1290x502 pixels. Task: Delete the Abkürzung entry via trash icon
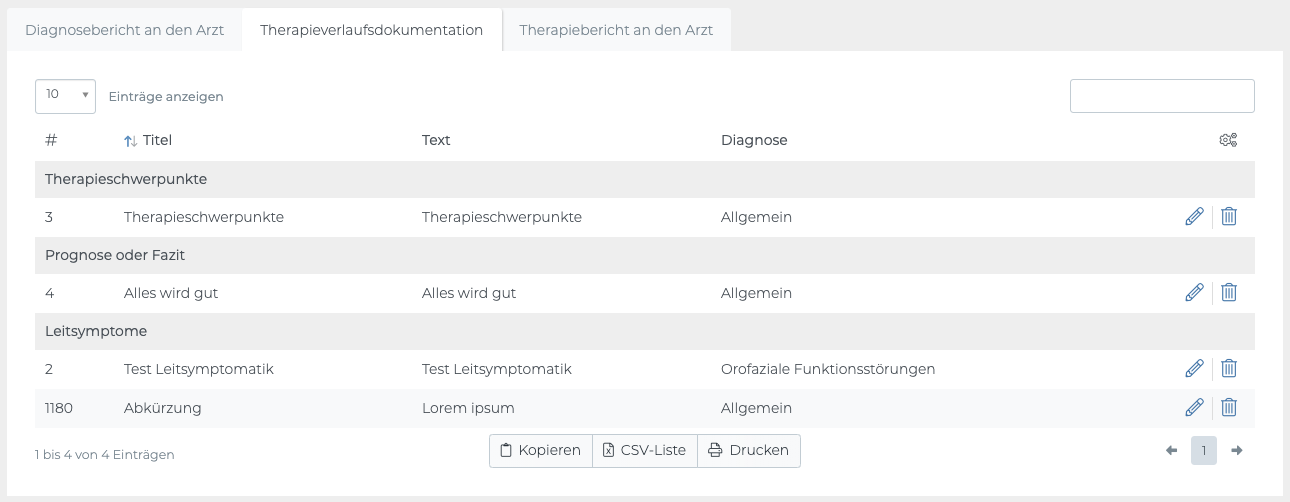coord(1229,408)
